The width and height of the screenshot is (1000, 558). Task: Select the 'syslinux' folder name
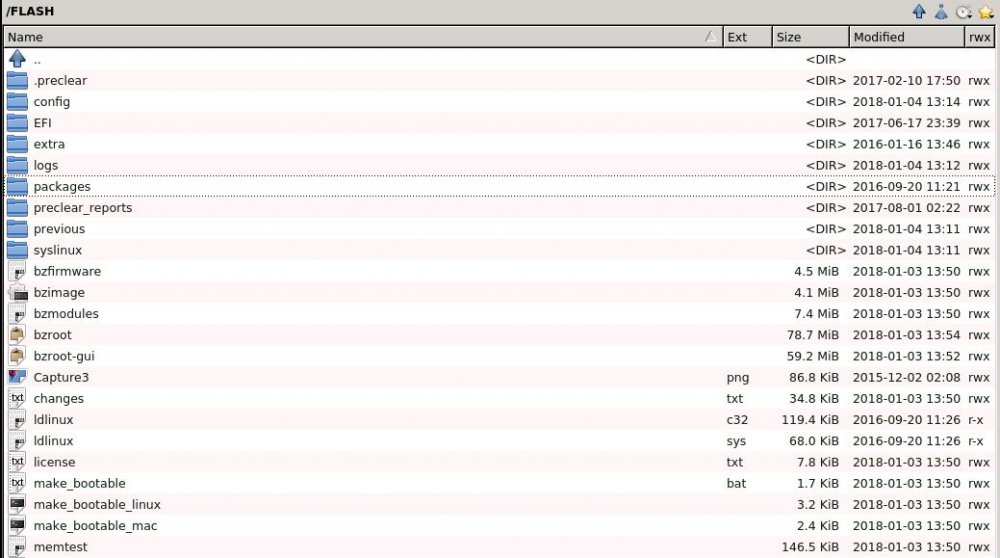click(x=57, y=250)
